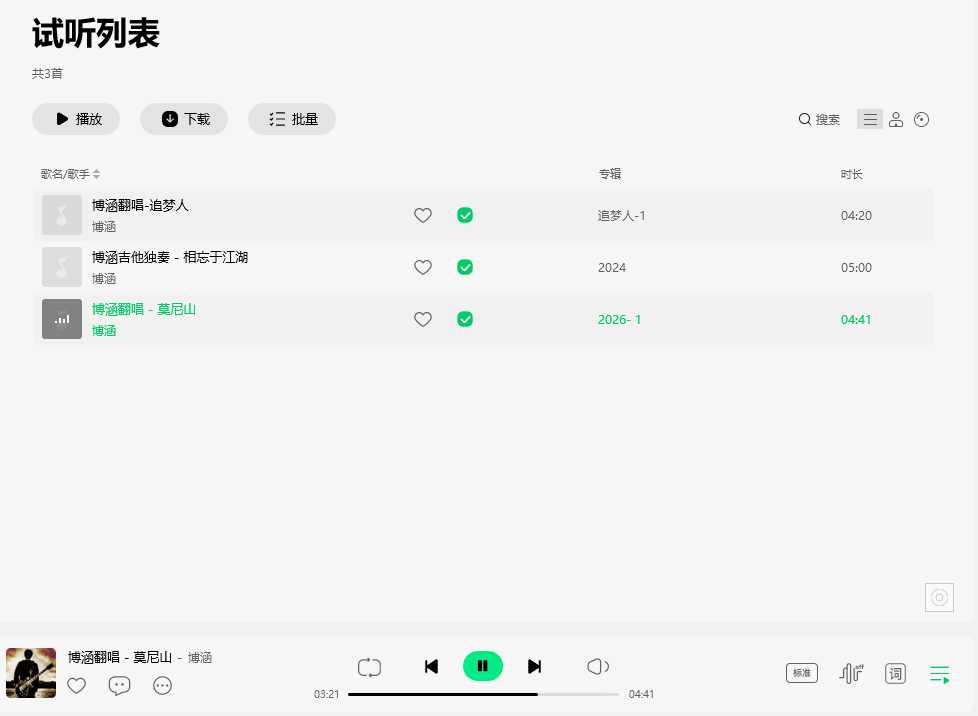This screenshot has width=978, height=716.
Task: Open the current playlist icon
Action: [x=939, y=673]
